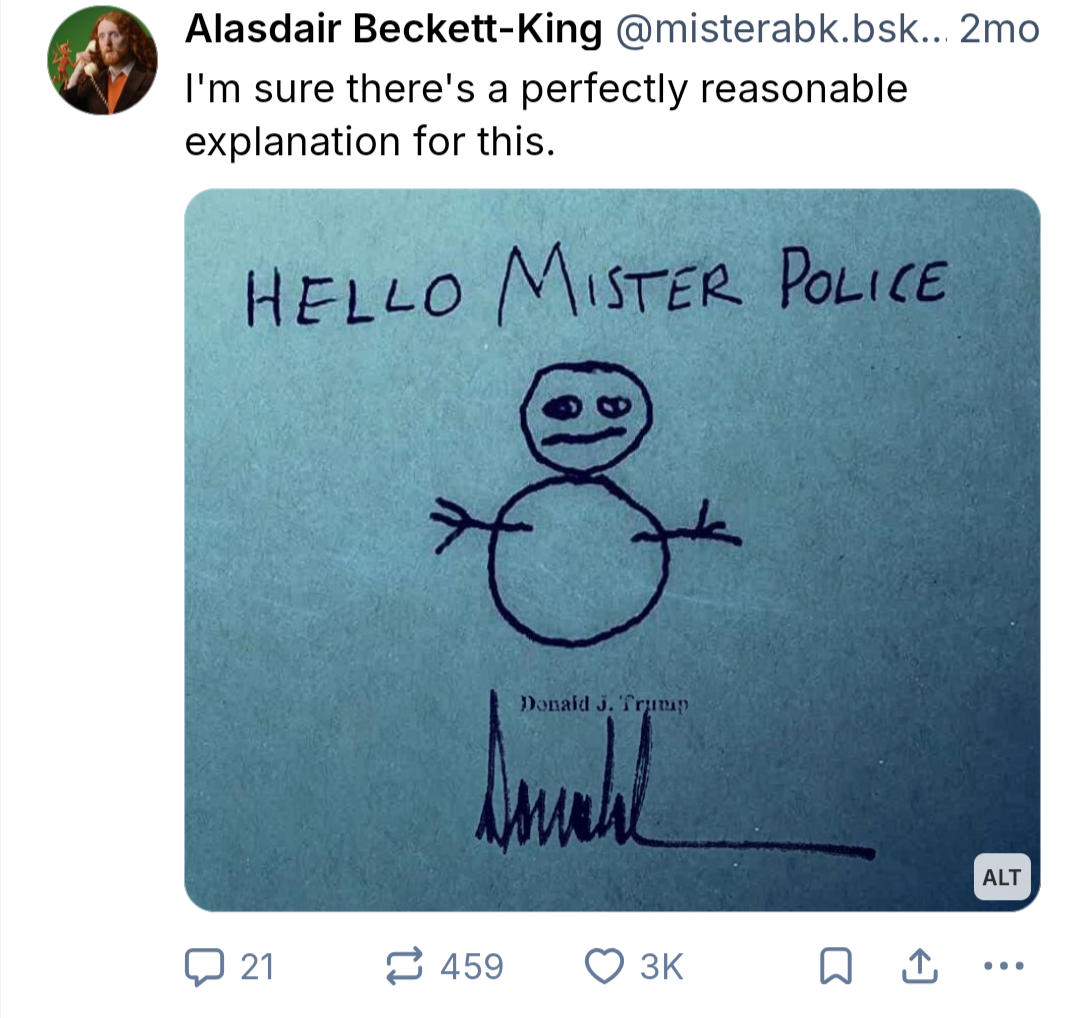Open the three-dot more options menu
The width and height of the screenshot is (1080, 1018).
[1003, 965]
